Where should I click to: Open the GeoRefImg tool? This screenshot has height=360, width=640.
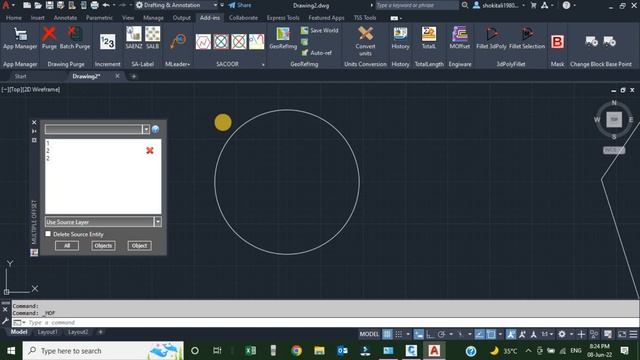click(283, 38)
